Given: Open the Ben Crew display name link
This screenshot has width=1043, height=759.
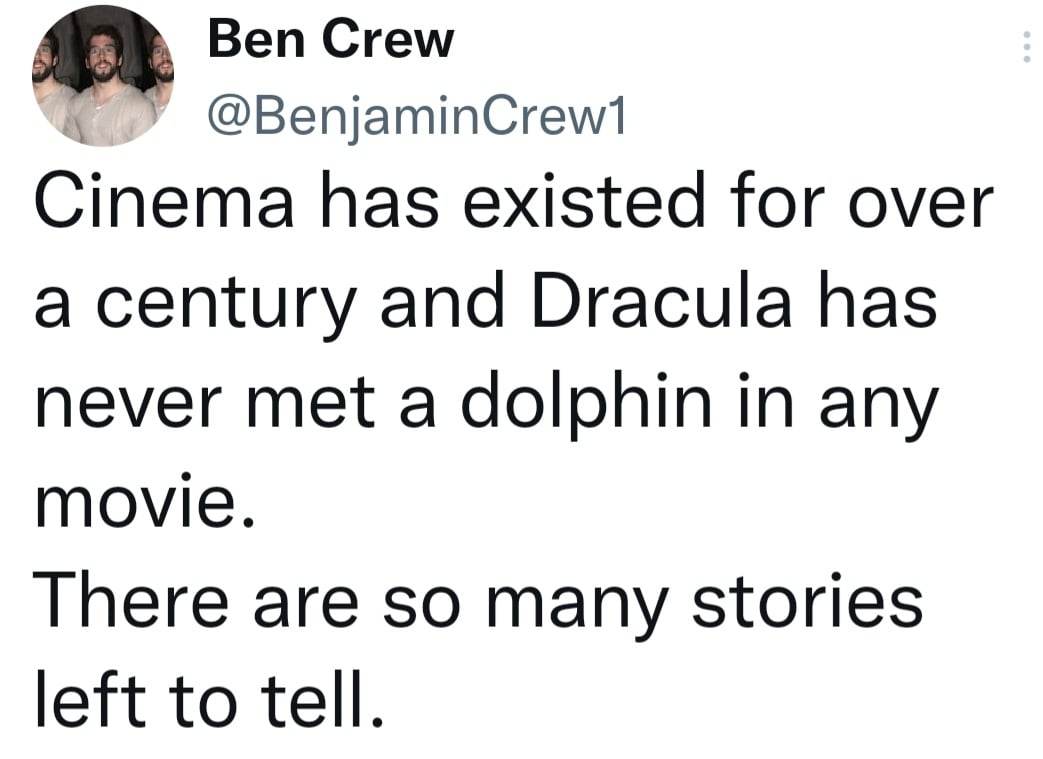Looking at the screenshot, I should pyautogui.click(x=331, y=40).
